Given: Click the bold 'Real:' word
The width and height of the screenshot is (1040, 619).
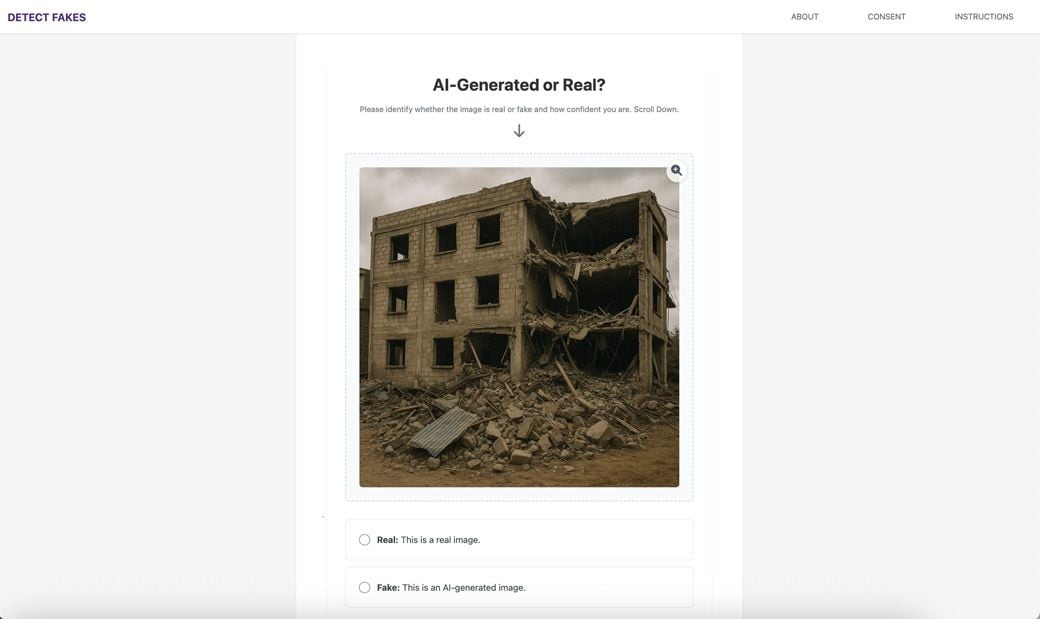Looking at the screenshot, I should 387,540.
